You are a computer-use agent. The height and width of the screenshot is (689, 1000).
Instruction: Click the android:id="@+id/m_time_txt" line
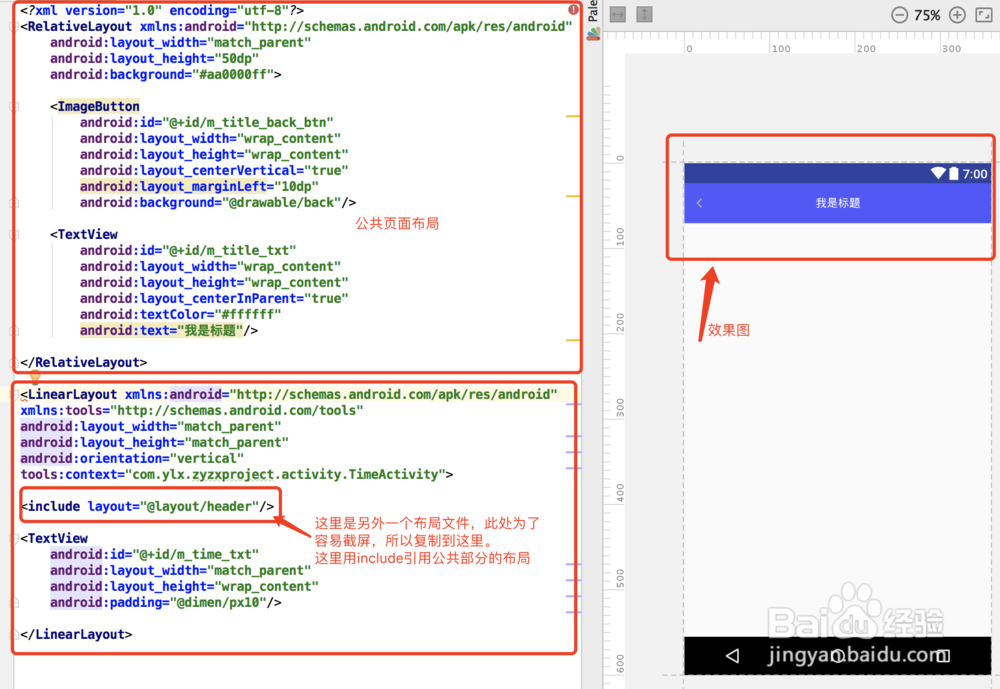(154, 554)
